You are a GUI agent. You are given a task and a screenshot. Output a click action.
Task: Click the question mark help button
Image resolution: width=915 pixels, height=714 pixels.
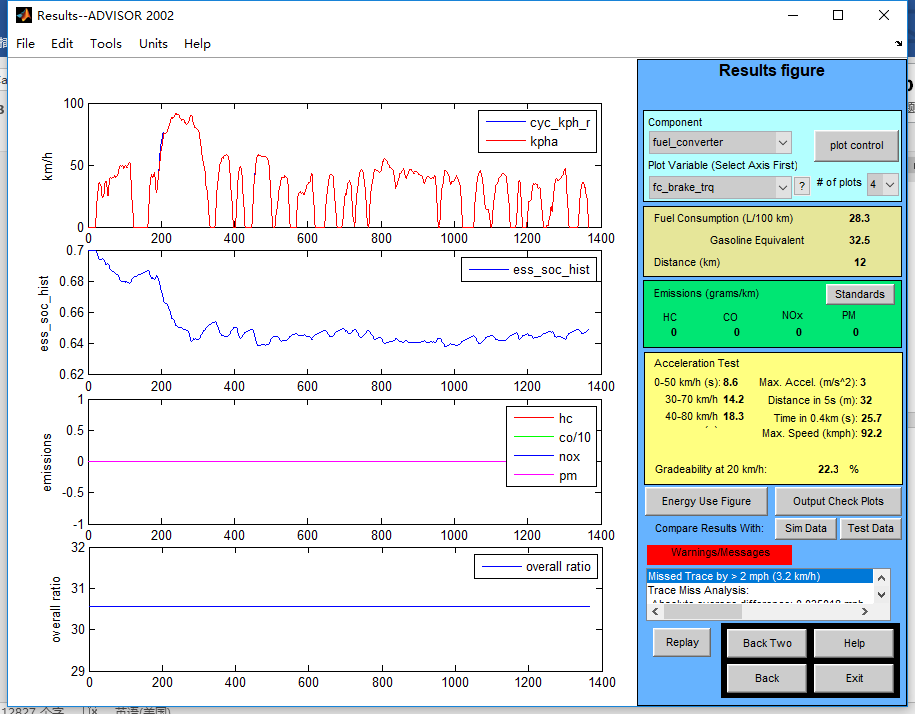801,186
